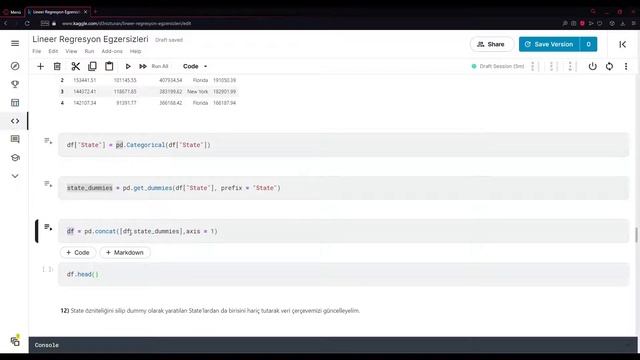This screenshot has width=640, height=360.
Task: Open the version count 0 button
Action: pos(588,44)
